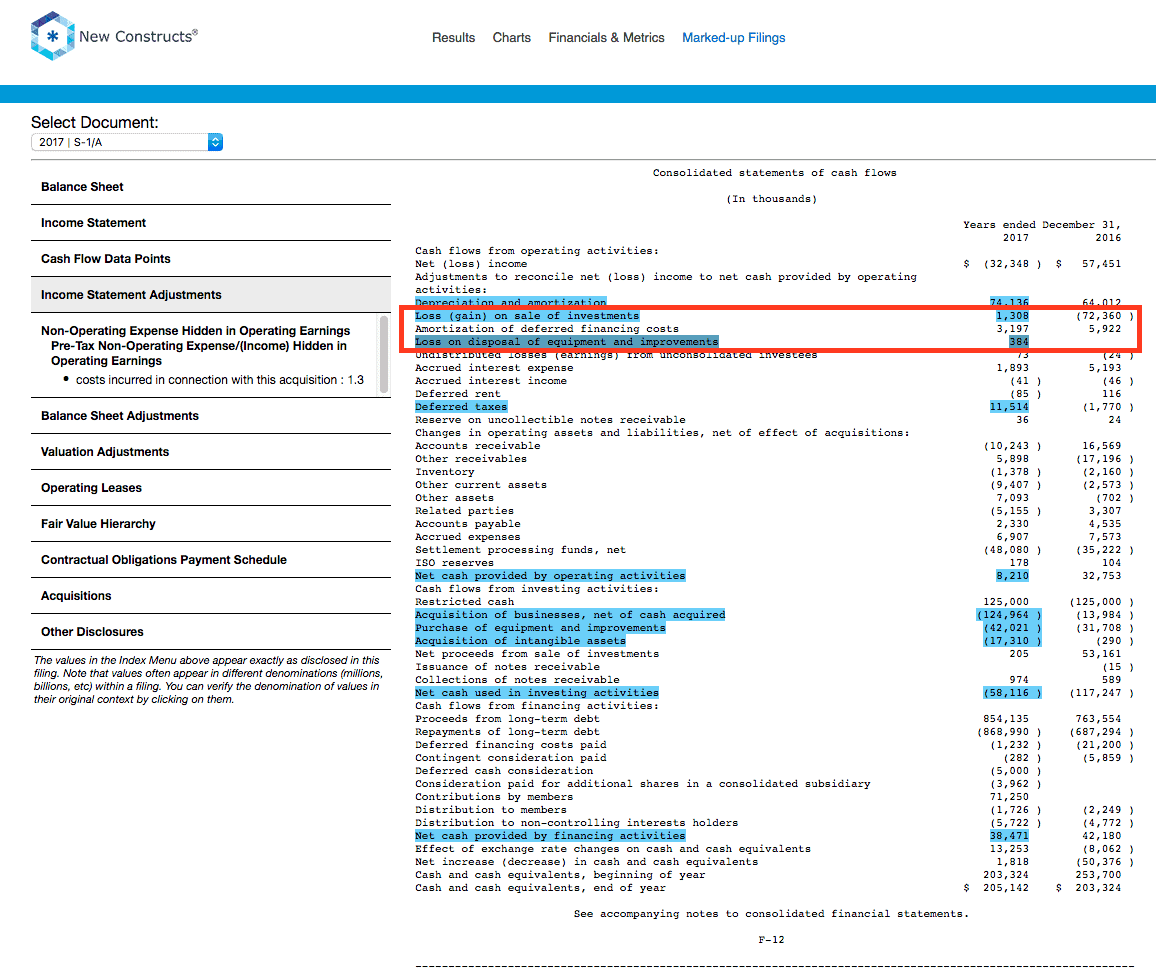
Task: Expand the Balance Sheet section
Action: (211, 187)
